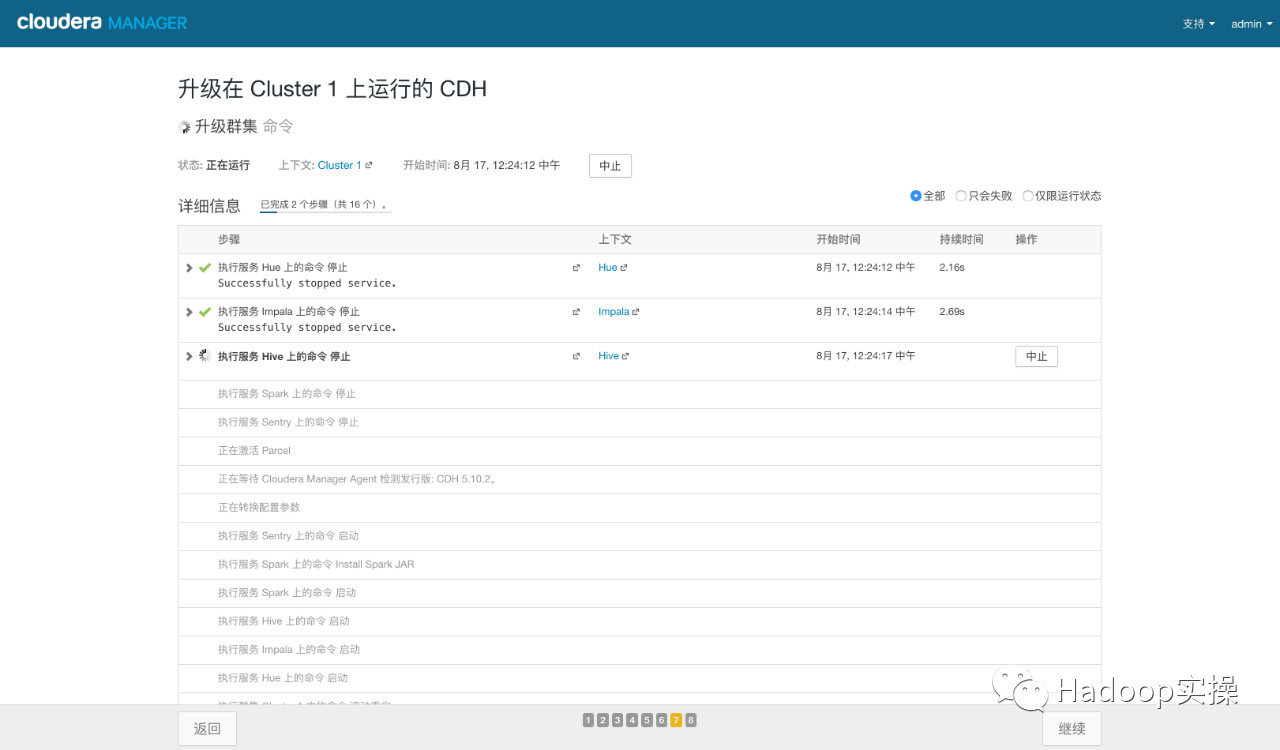Click the 开始时间 column header
The height and width of the screenshot is (750, 1280).
pos(838,240)
